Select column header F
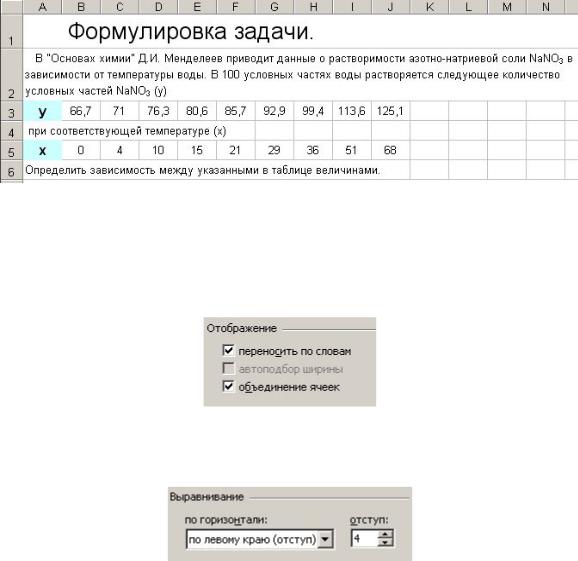The image size is (578, 561). pos(236,7)
